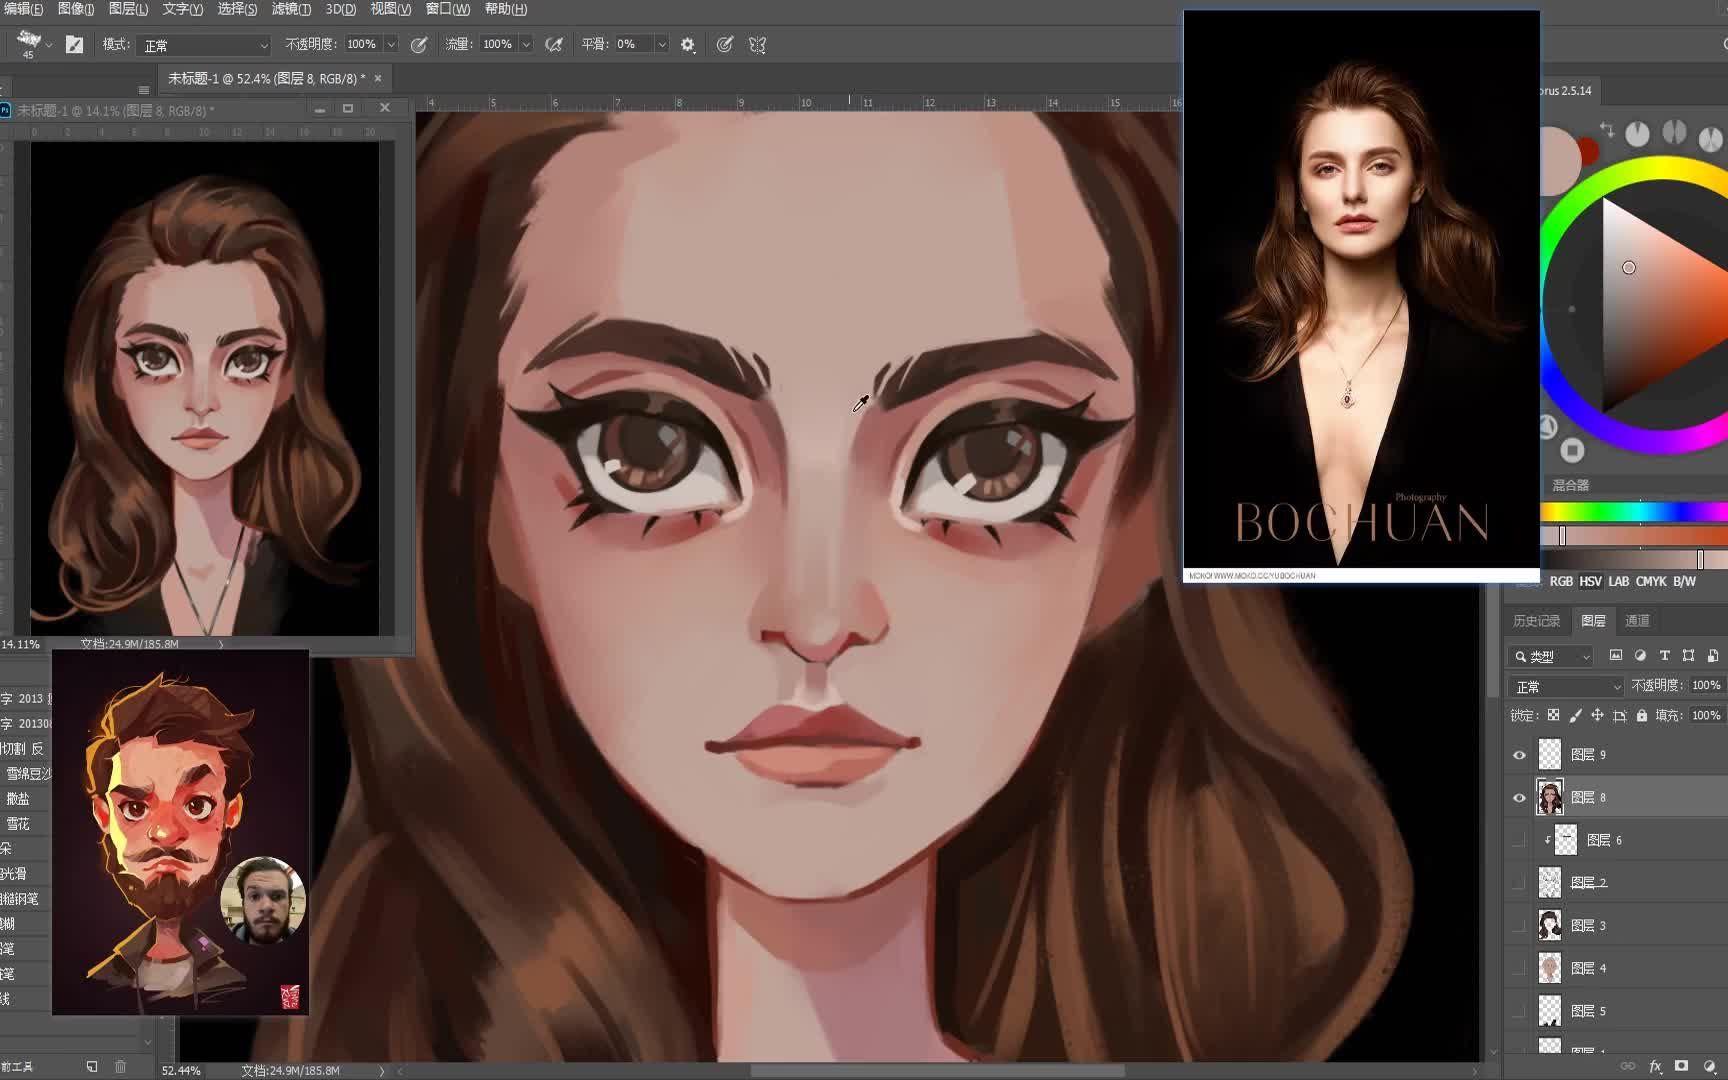Add layer mask icon

[x=1682, y=1066]
